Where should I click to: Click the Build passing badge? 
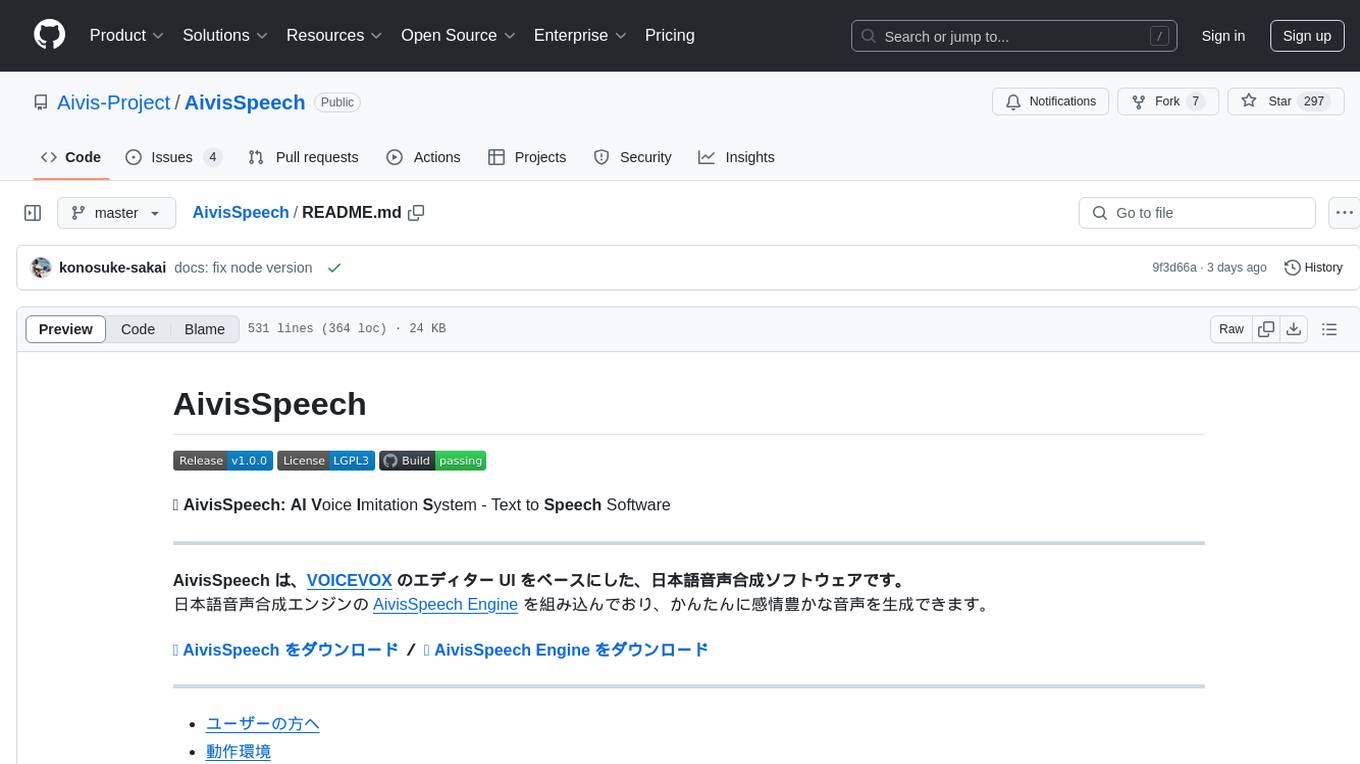coord(432,460)
